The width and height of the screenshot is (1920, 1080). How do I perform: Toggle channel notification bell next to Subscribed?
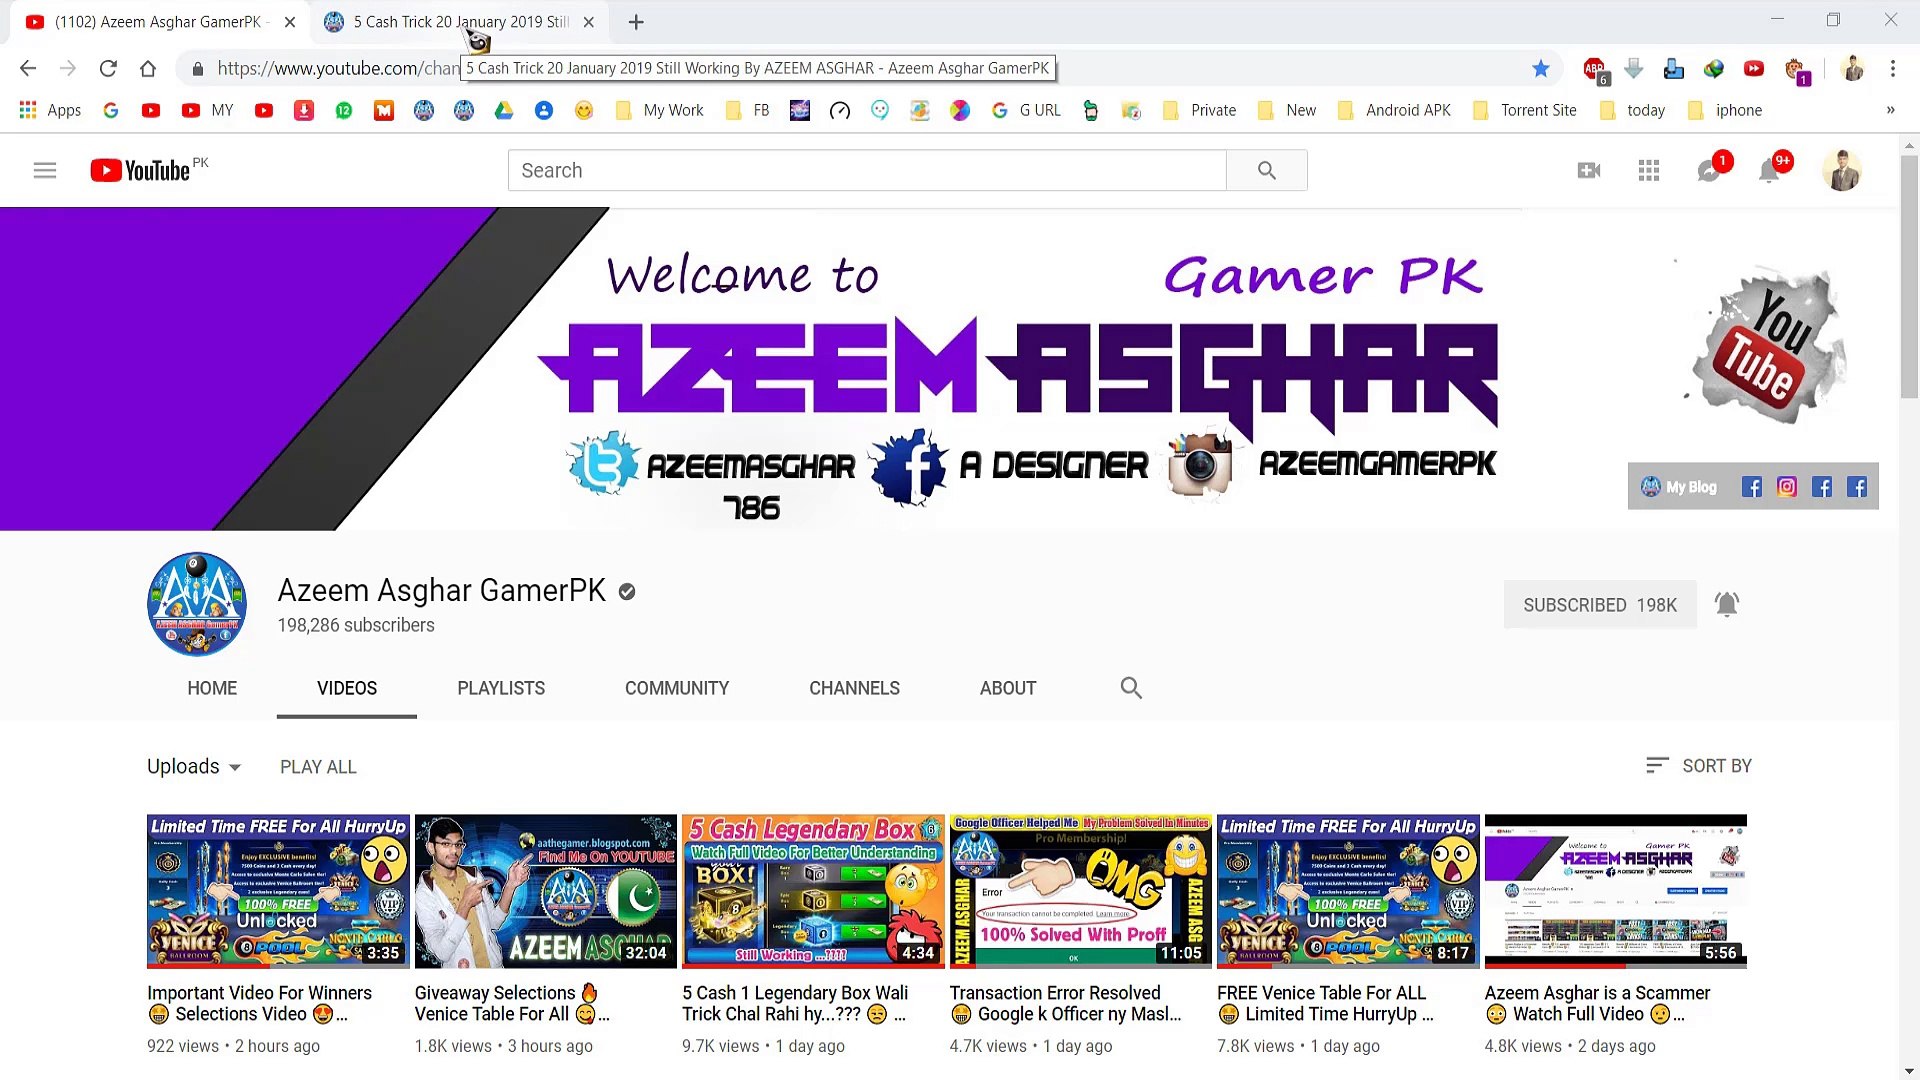pyautogui.click(x=1727, y=604)
